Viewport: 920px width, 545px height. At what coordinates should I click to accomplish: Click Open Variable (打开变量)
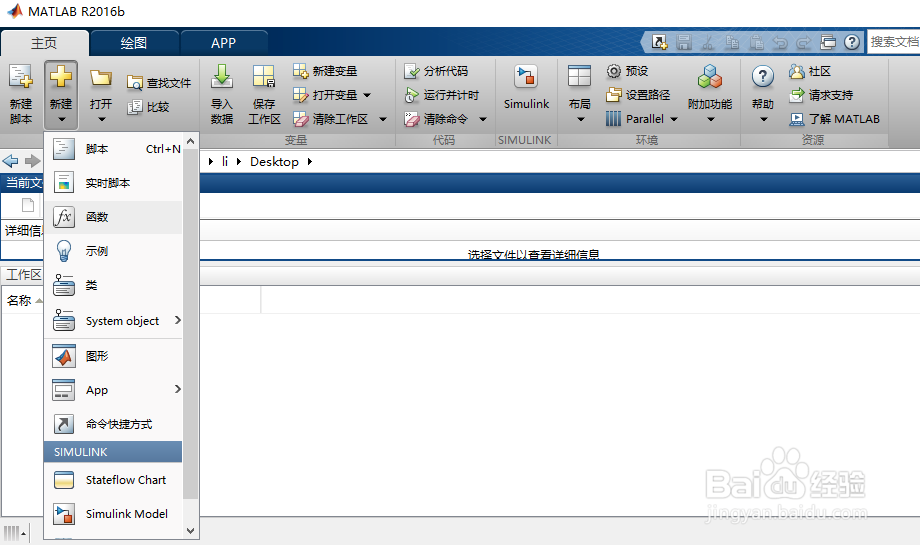click(x=325, y=94)
